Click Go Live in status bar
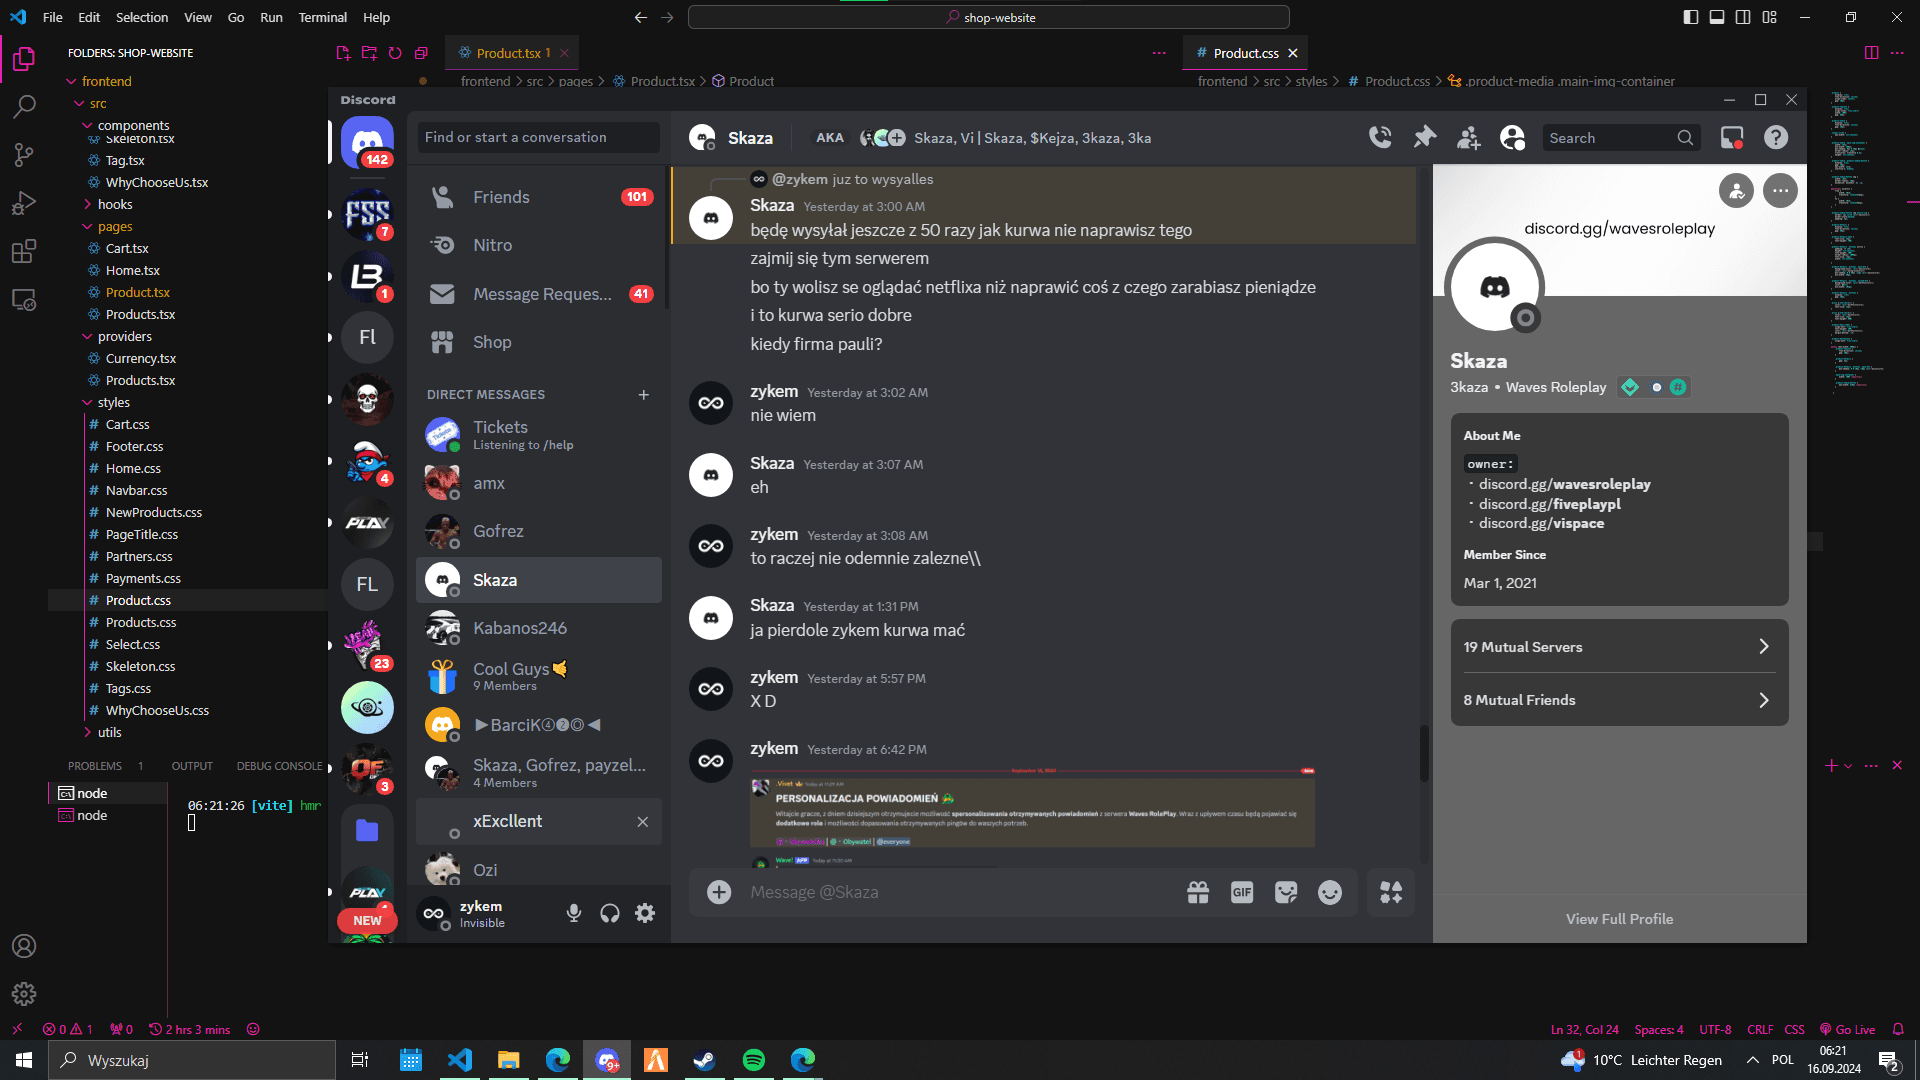1920x1080 pixels. click(1847, 1029)
